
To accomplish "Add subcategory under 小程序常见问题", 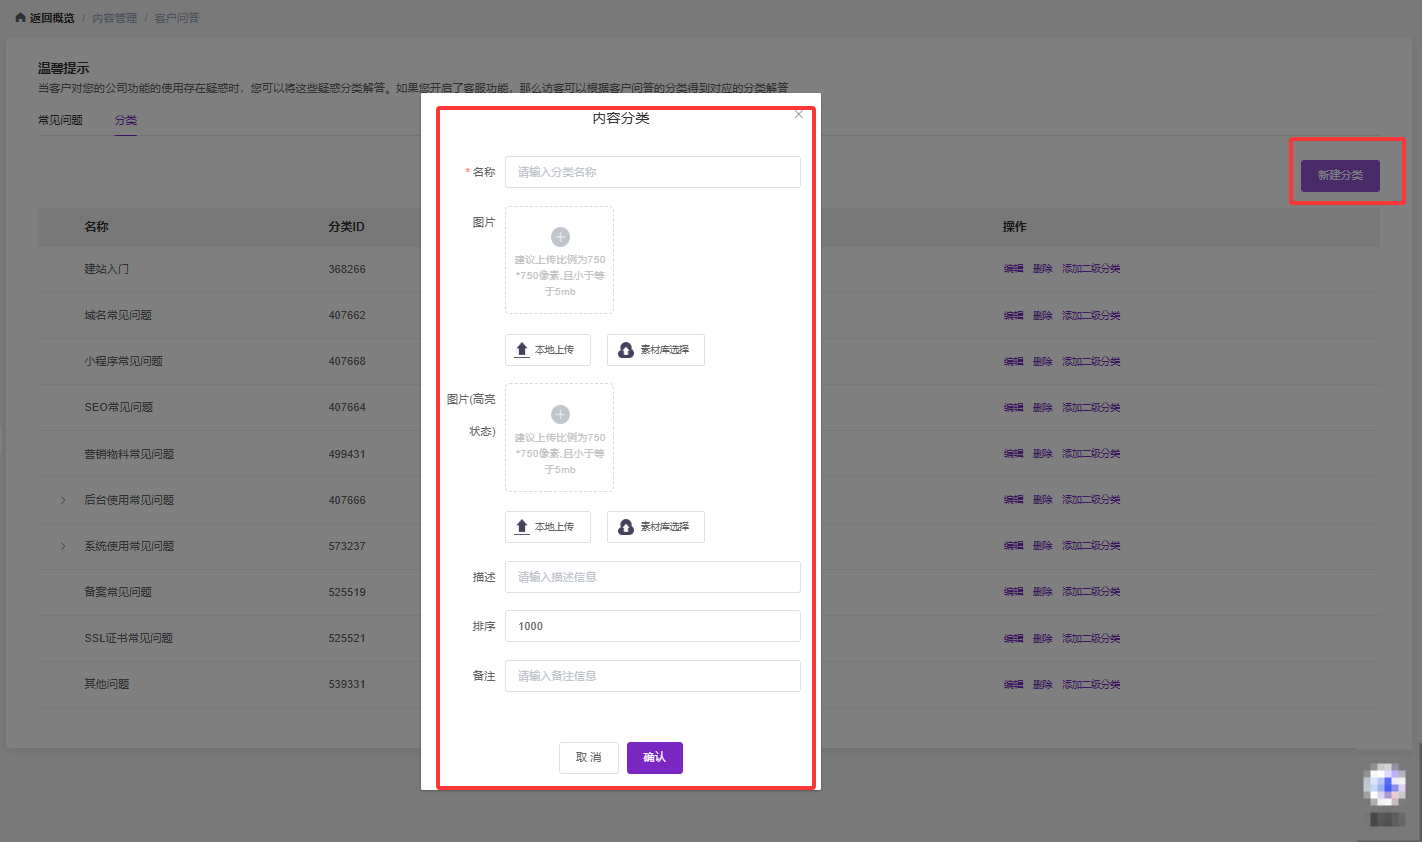I will point(1091,361).
